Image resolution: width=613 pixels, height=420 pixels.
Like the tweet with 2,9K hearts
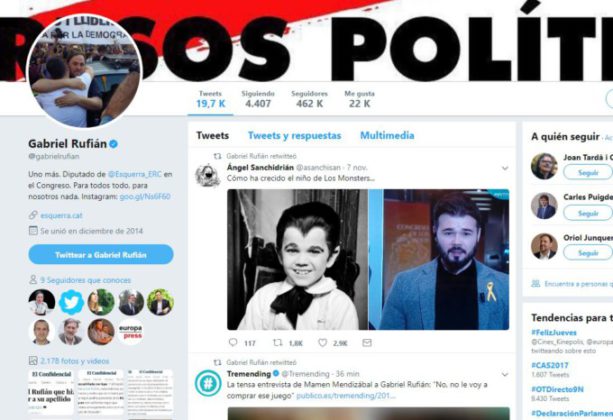click(323, 343)
